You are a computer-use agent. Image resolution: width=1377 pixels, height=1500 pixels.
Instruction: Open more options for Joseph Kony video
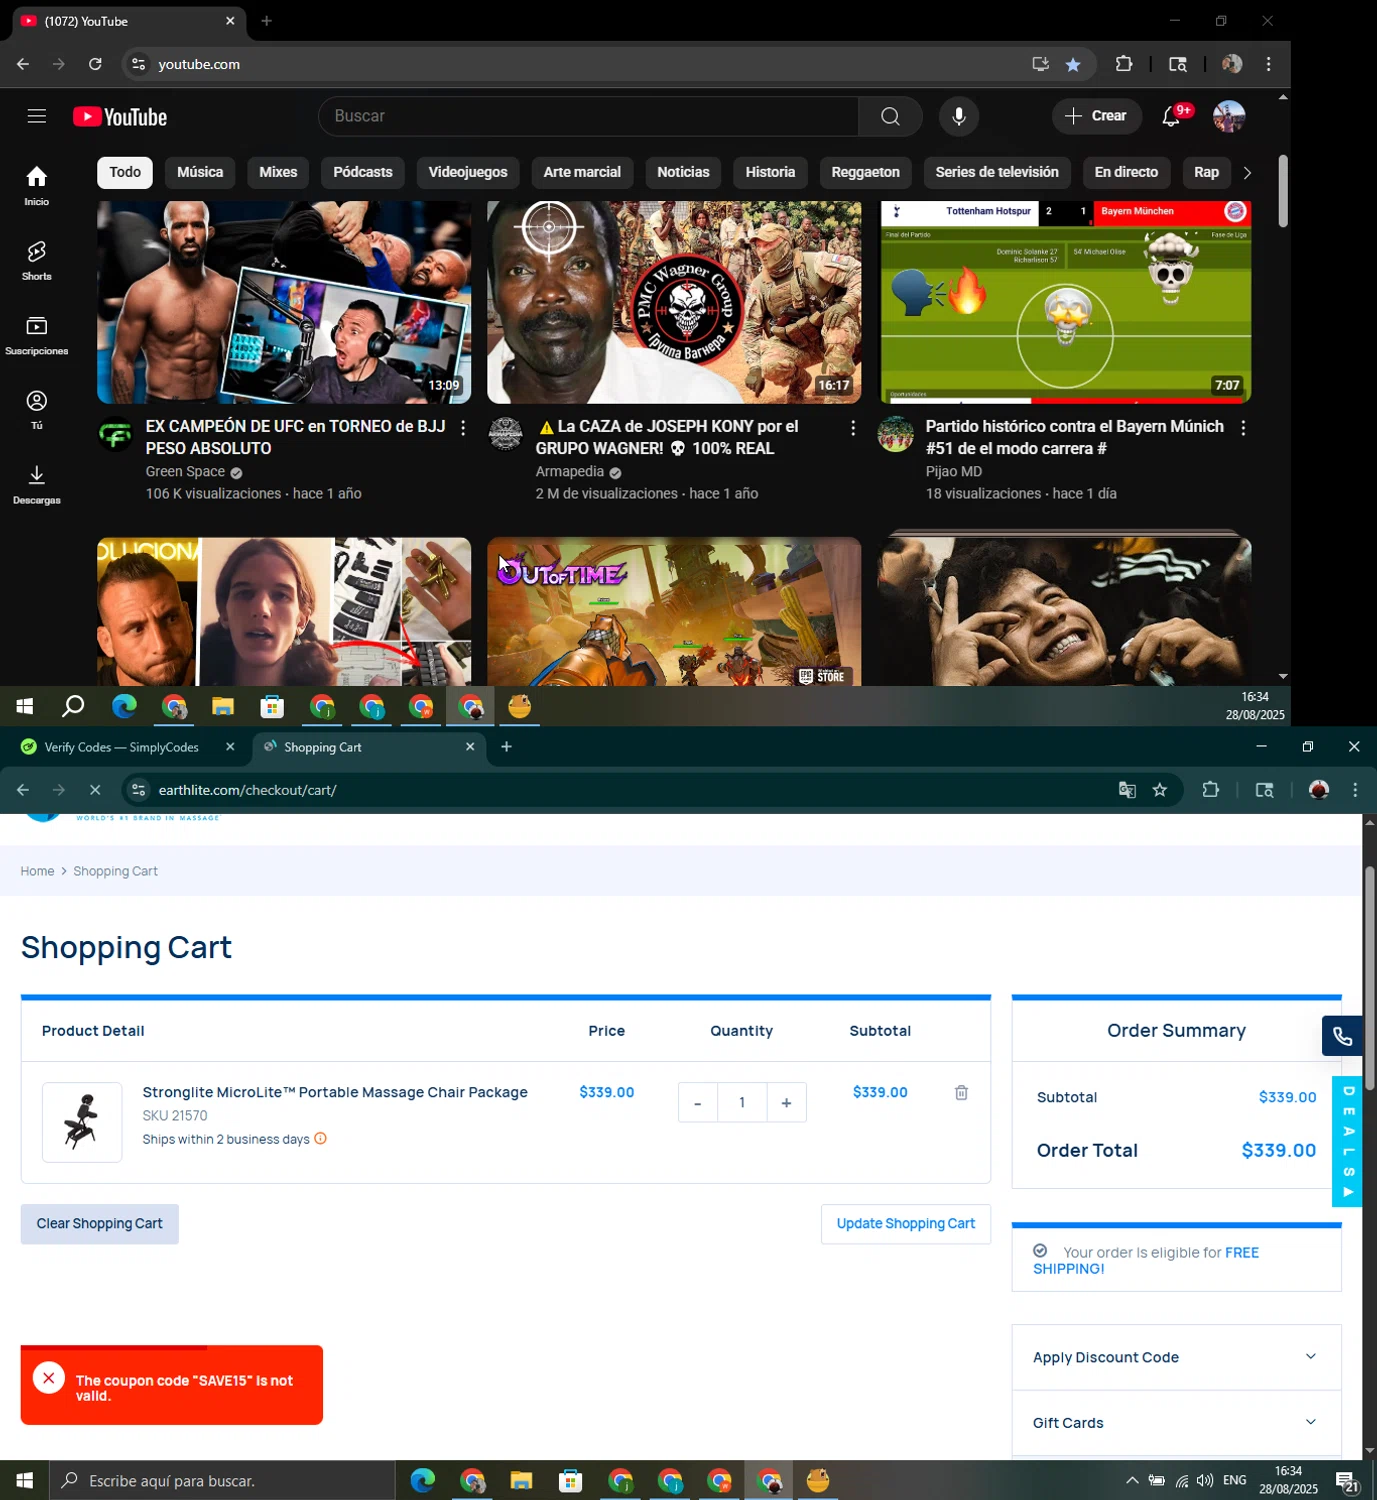pyautogui.click(x=853, y=428)
